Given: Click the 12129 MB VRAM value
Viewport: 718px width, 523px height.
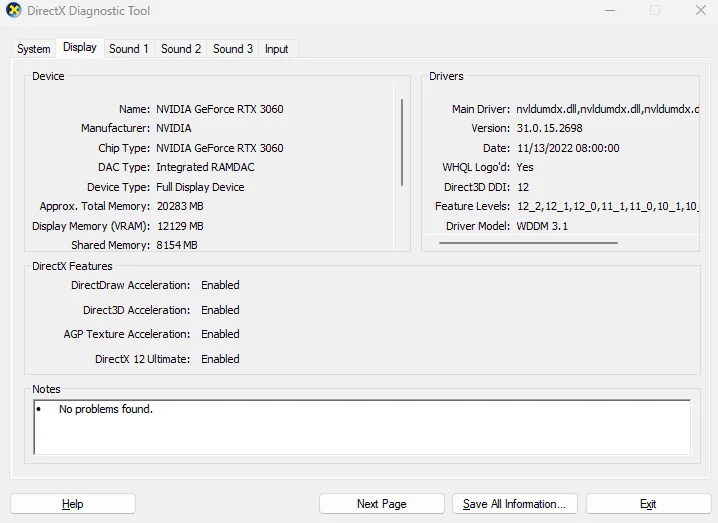Looking at the screenshot, I should pyautogui.click(x=180, y=226).
